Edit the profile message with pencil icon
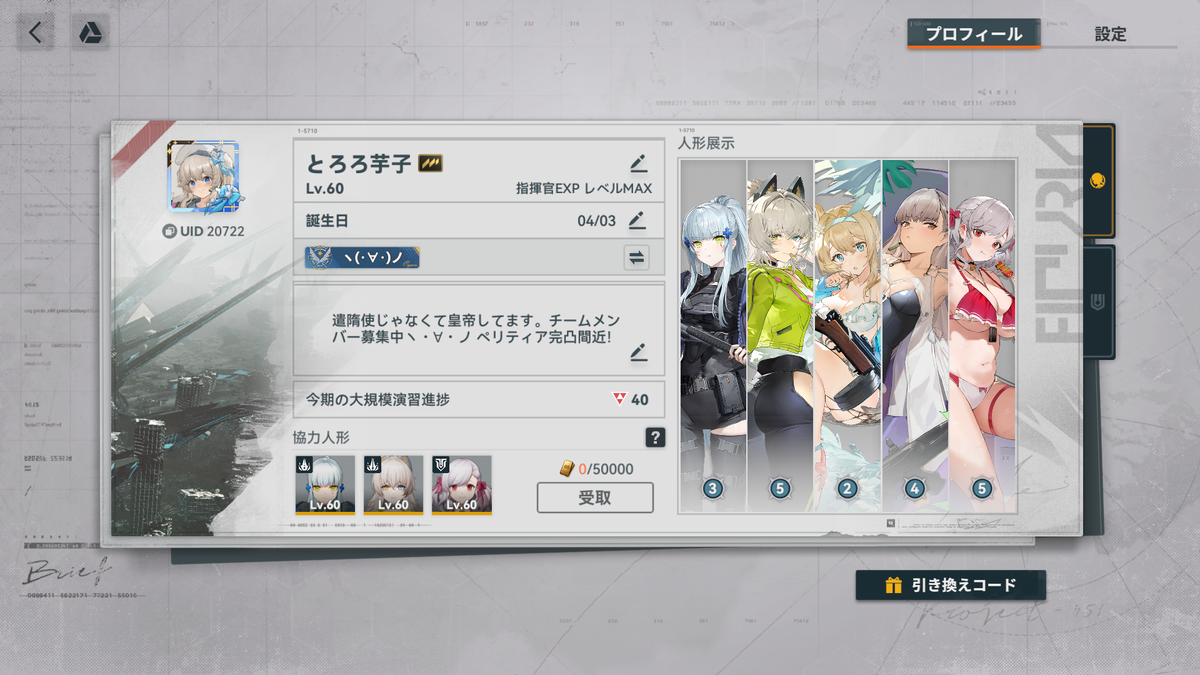The image size is (1200, 675). [638, 352]
